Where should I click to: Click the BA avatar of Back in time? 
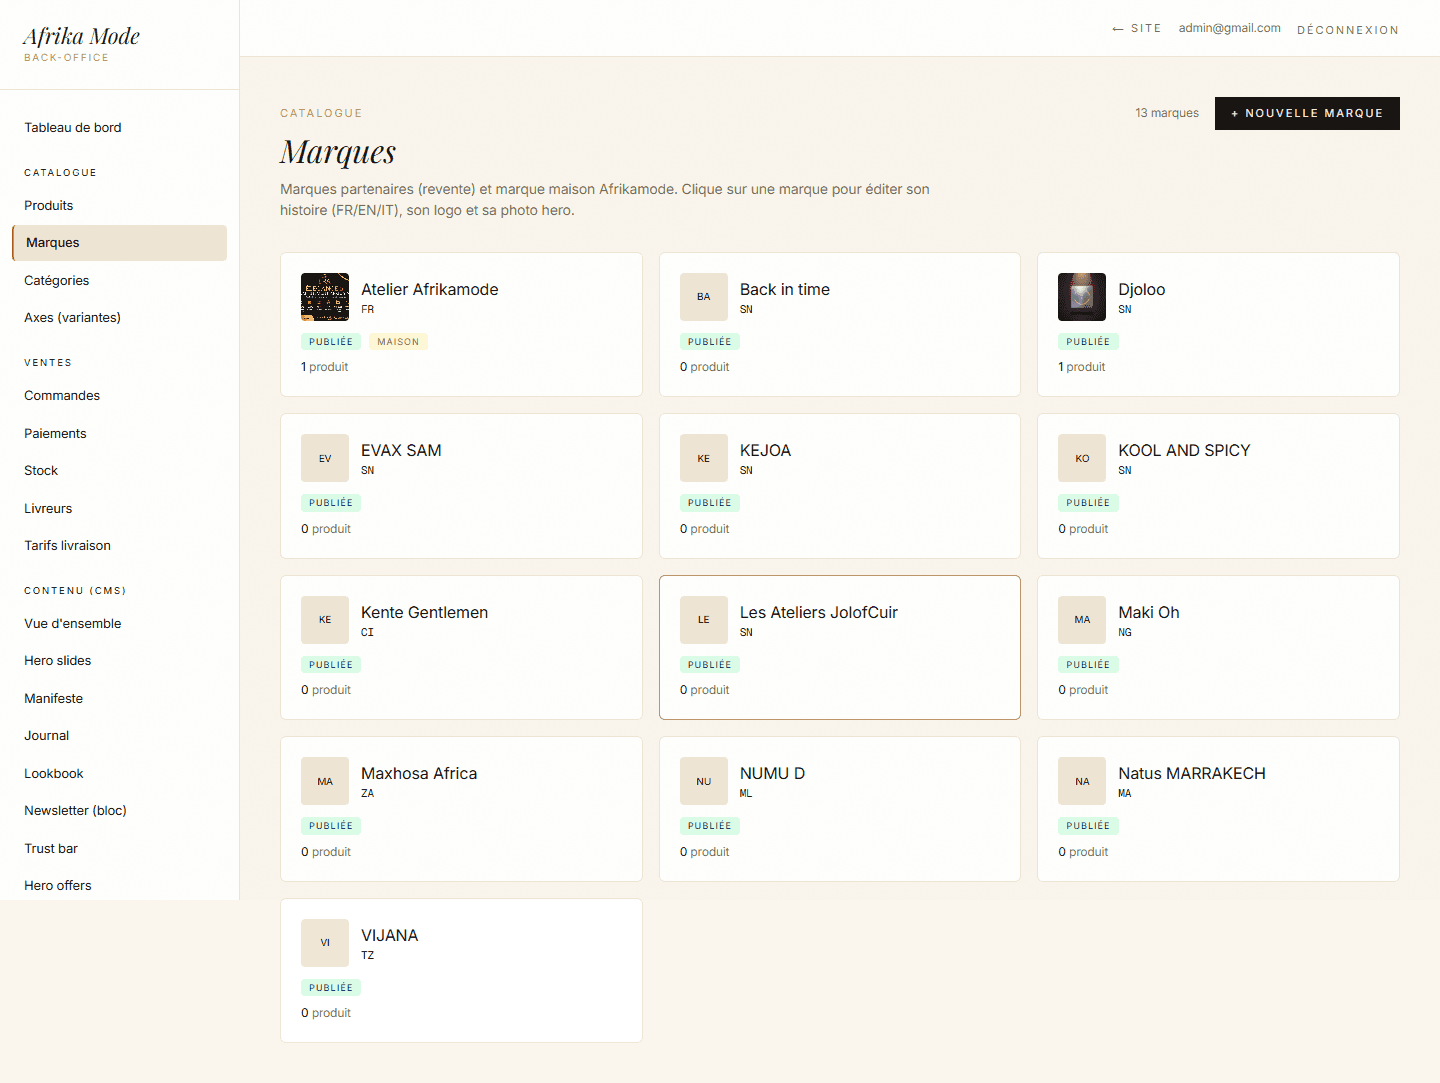704,297
